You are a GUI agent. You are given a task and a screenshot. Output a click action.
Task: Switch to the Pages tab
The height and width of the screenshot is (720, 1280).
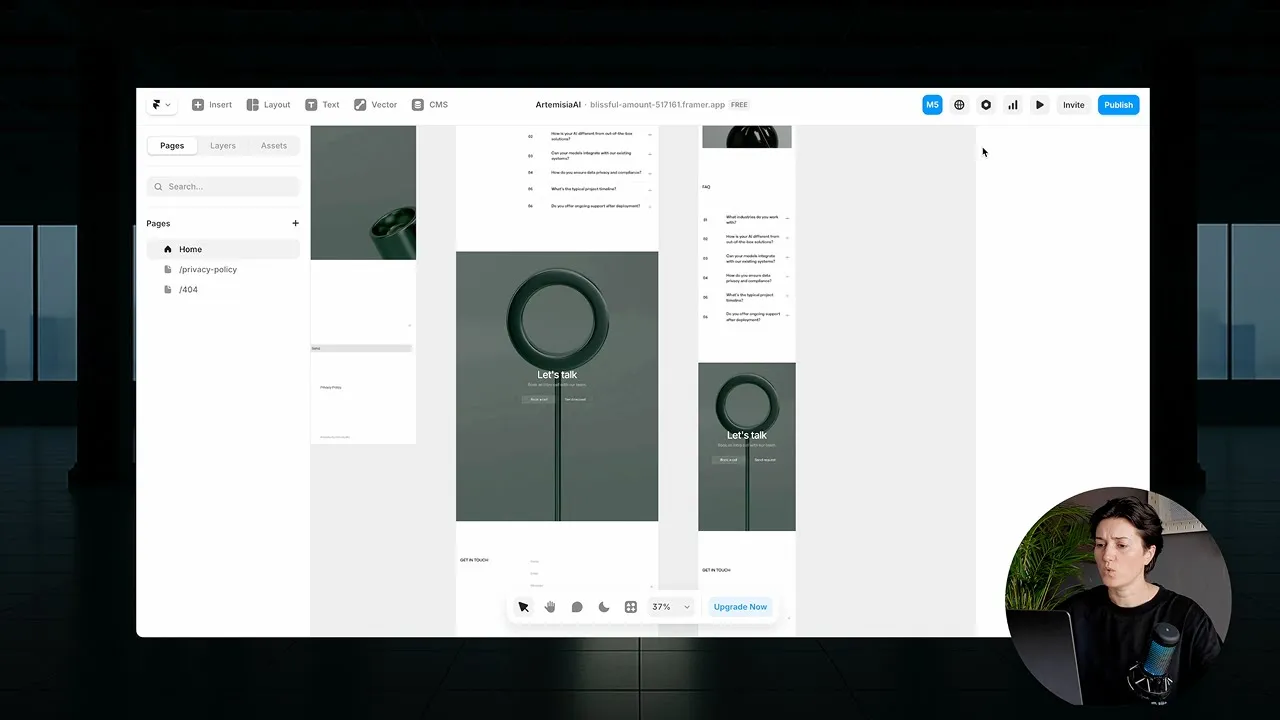[172, 146]
